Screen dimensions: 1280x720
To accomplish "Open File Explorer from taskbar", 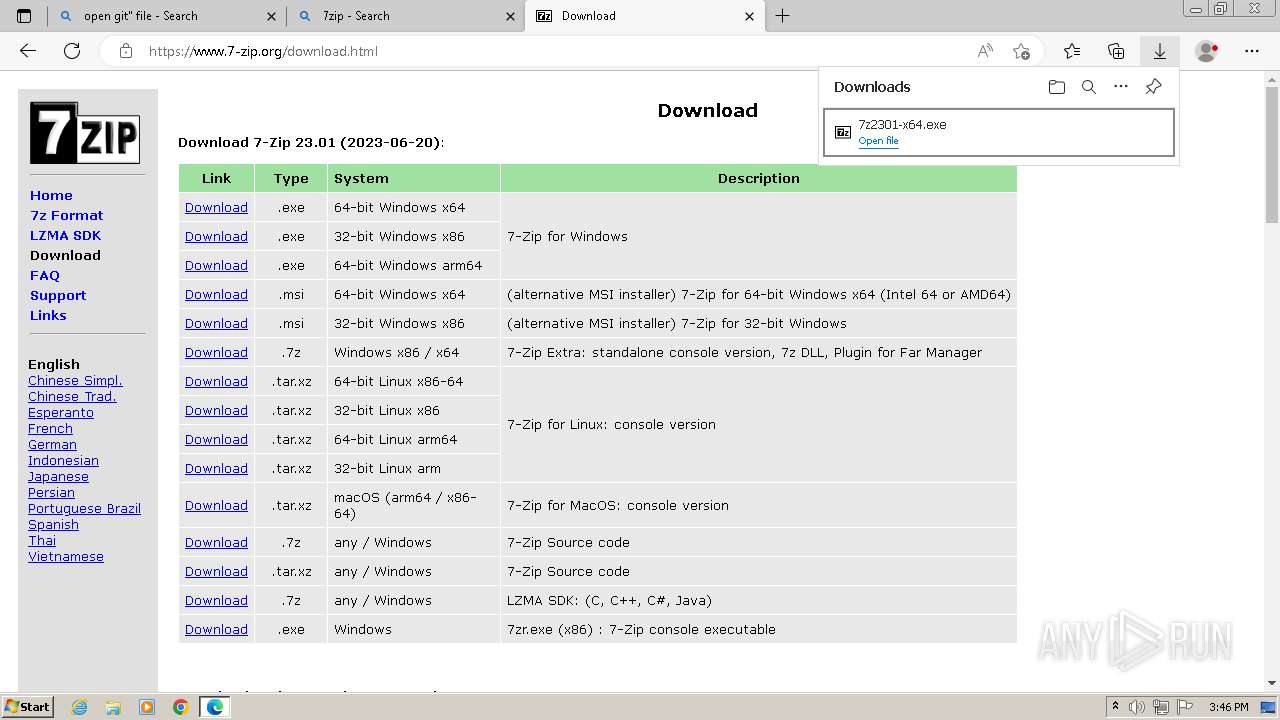I will point(113,707).
